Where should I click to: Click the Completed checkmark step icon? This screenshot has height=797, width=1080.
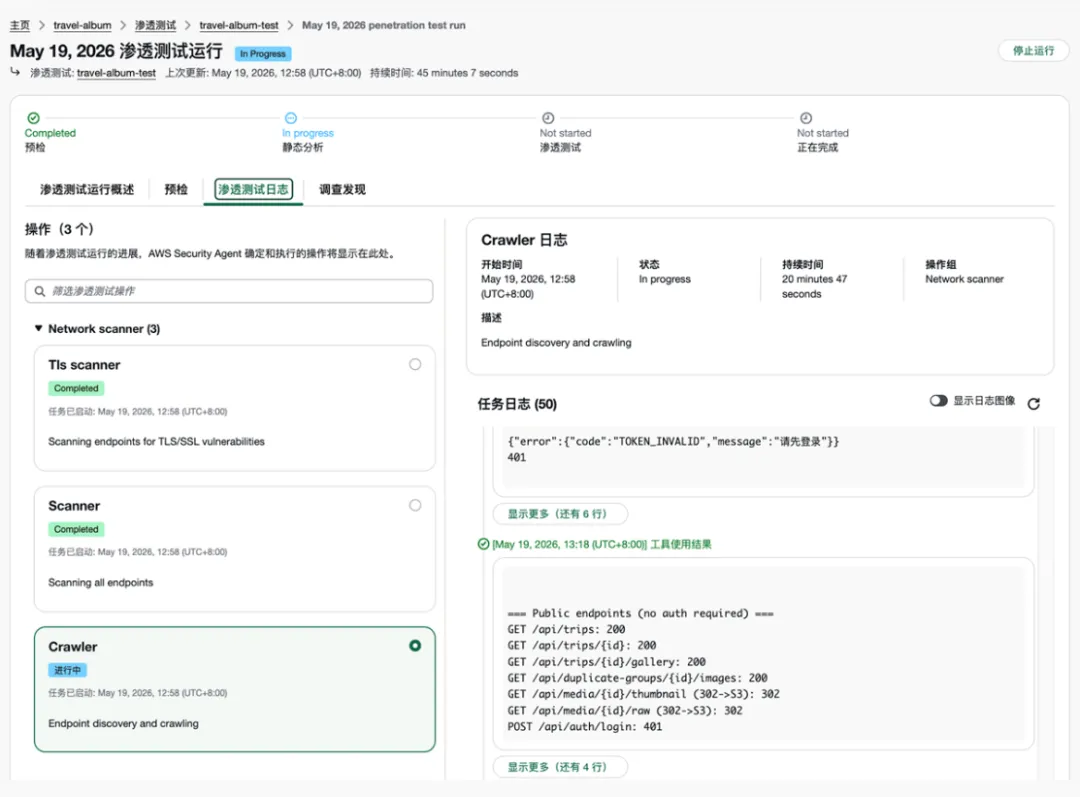coord(33,118)
